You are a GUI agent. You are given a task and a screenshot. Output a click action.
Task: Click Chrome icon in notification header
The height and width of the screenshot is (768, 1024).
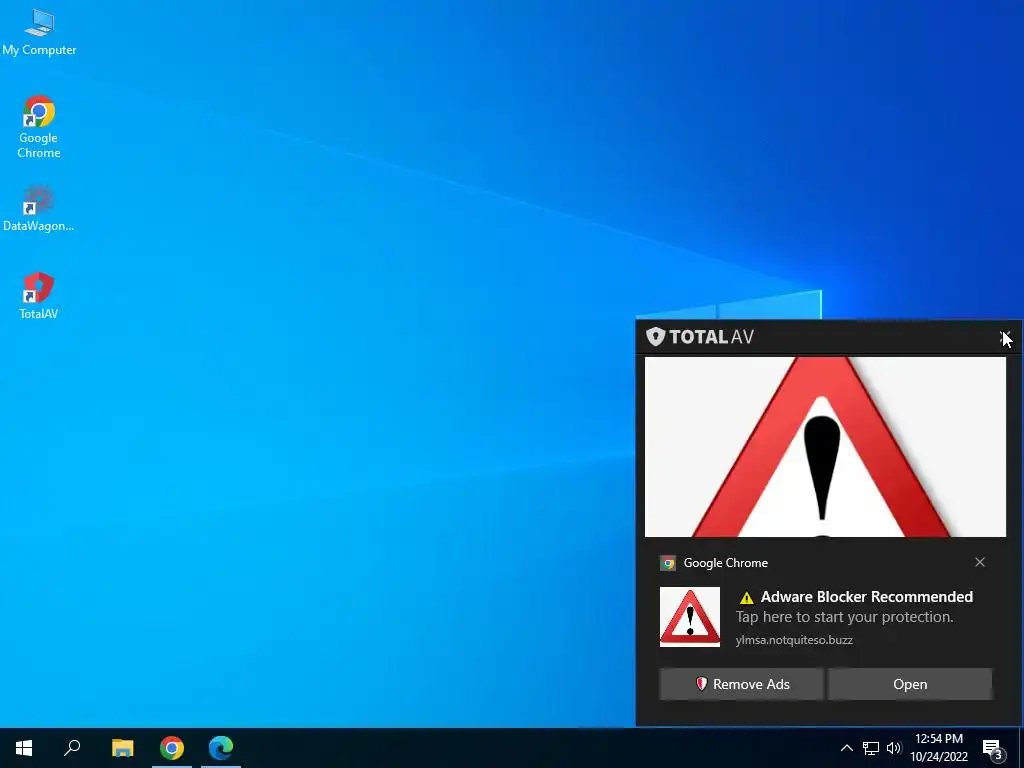[668, 563]
